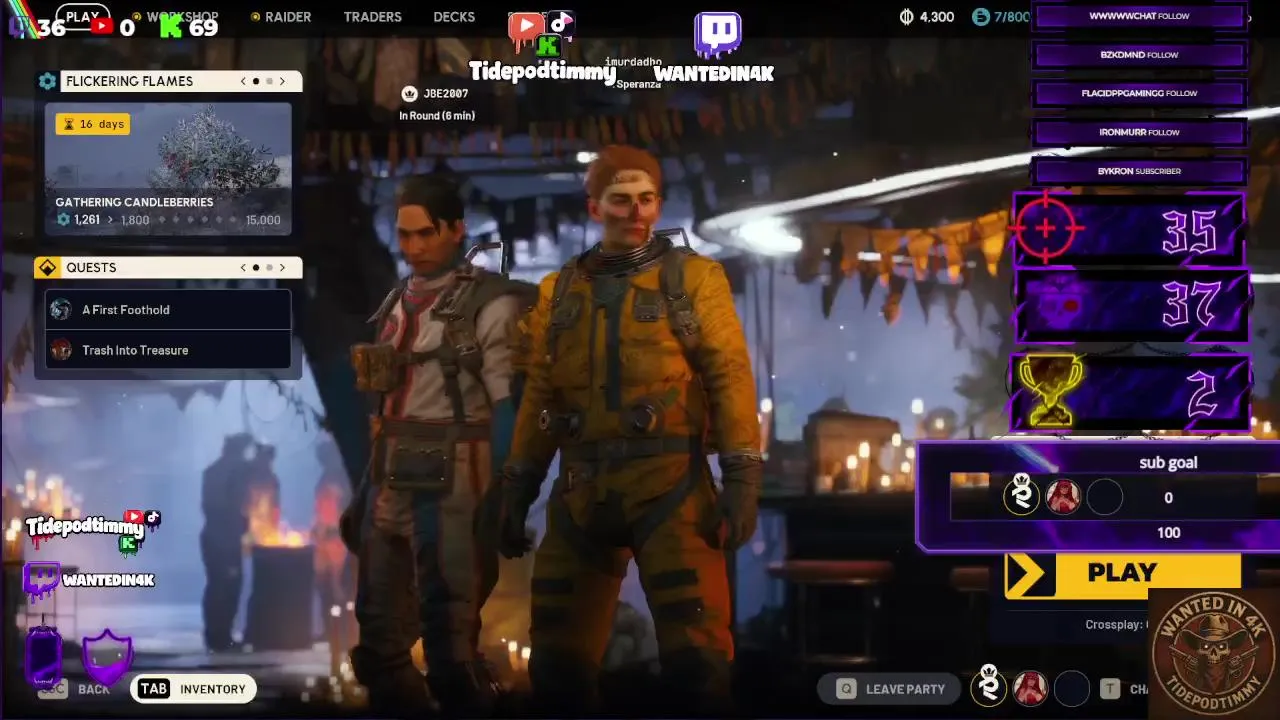Click the JBE2007 player name

pyautogui.click(x=446, y=93)
